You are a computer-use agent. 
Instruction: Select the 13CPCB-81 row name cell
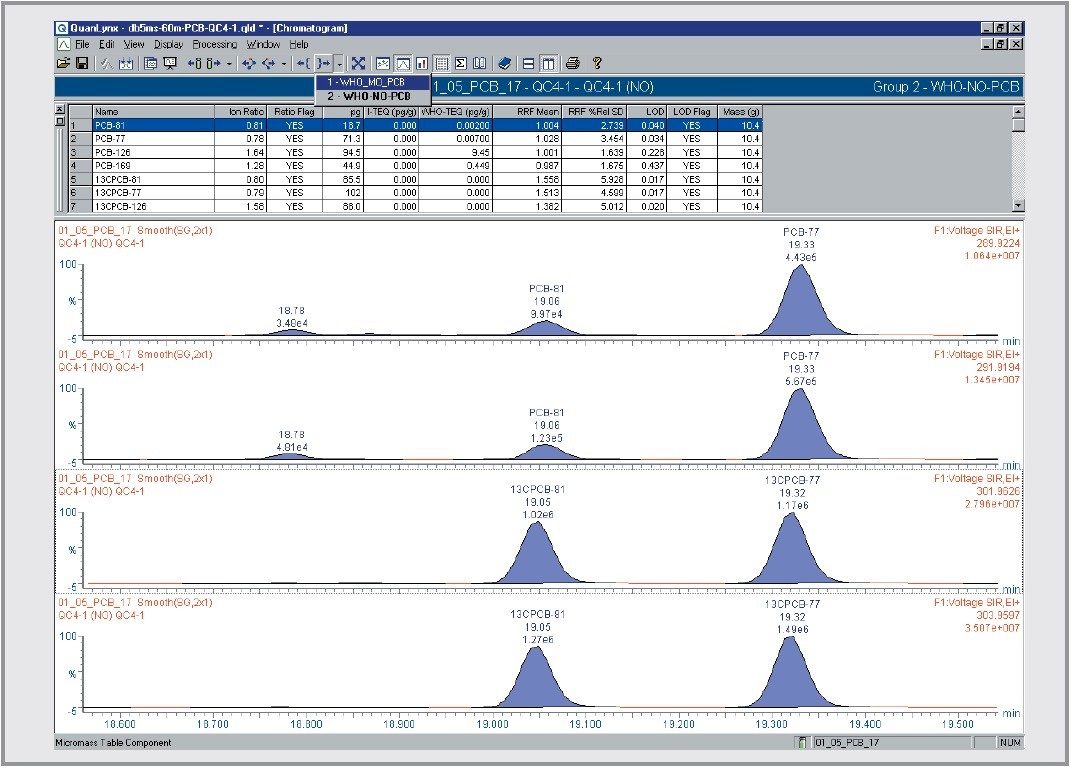click(153, 179)
